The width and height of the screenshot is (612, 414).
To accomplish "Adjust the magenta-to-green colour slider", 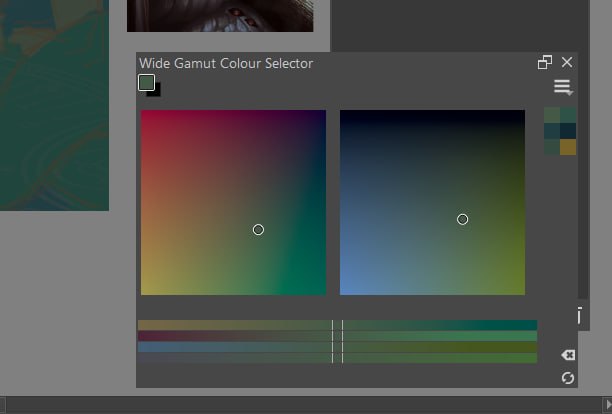I will pos(338,336).
